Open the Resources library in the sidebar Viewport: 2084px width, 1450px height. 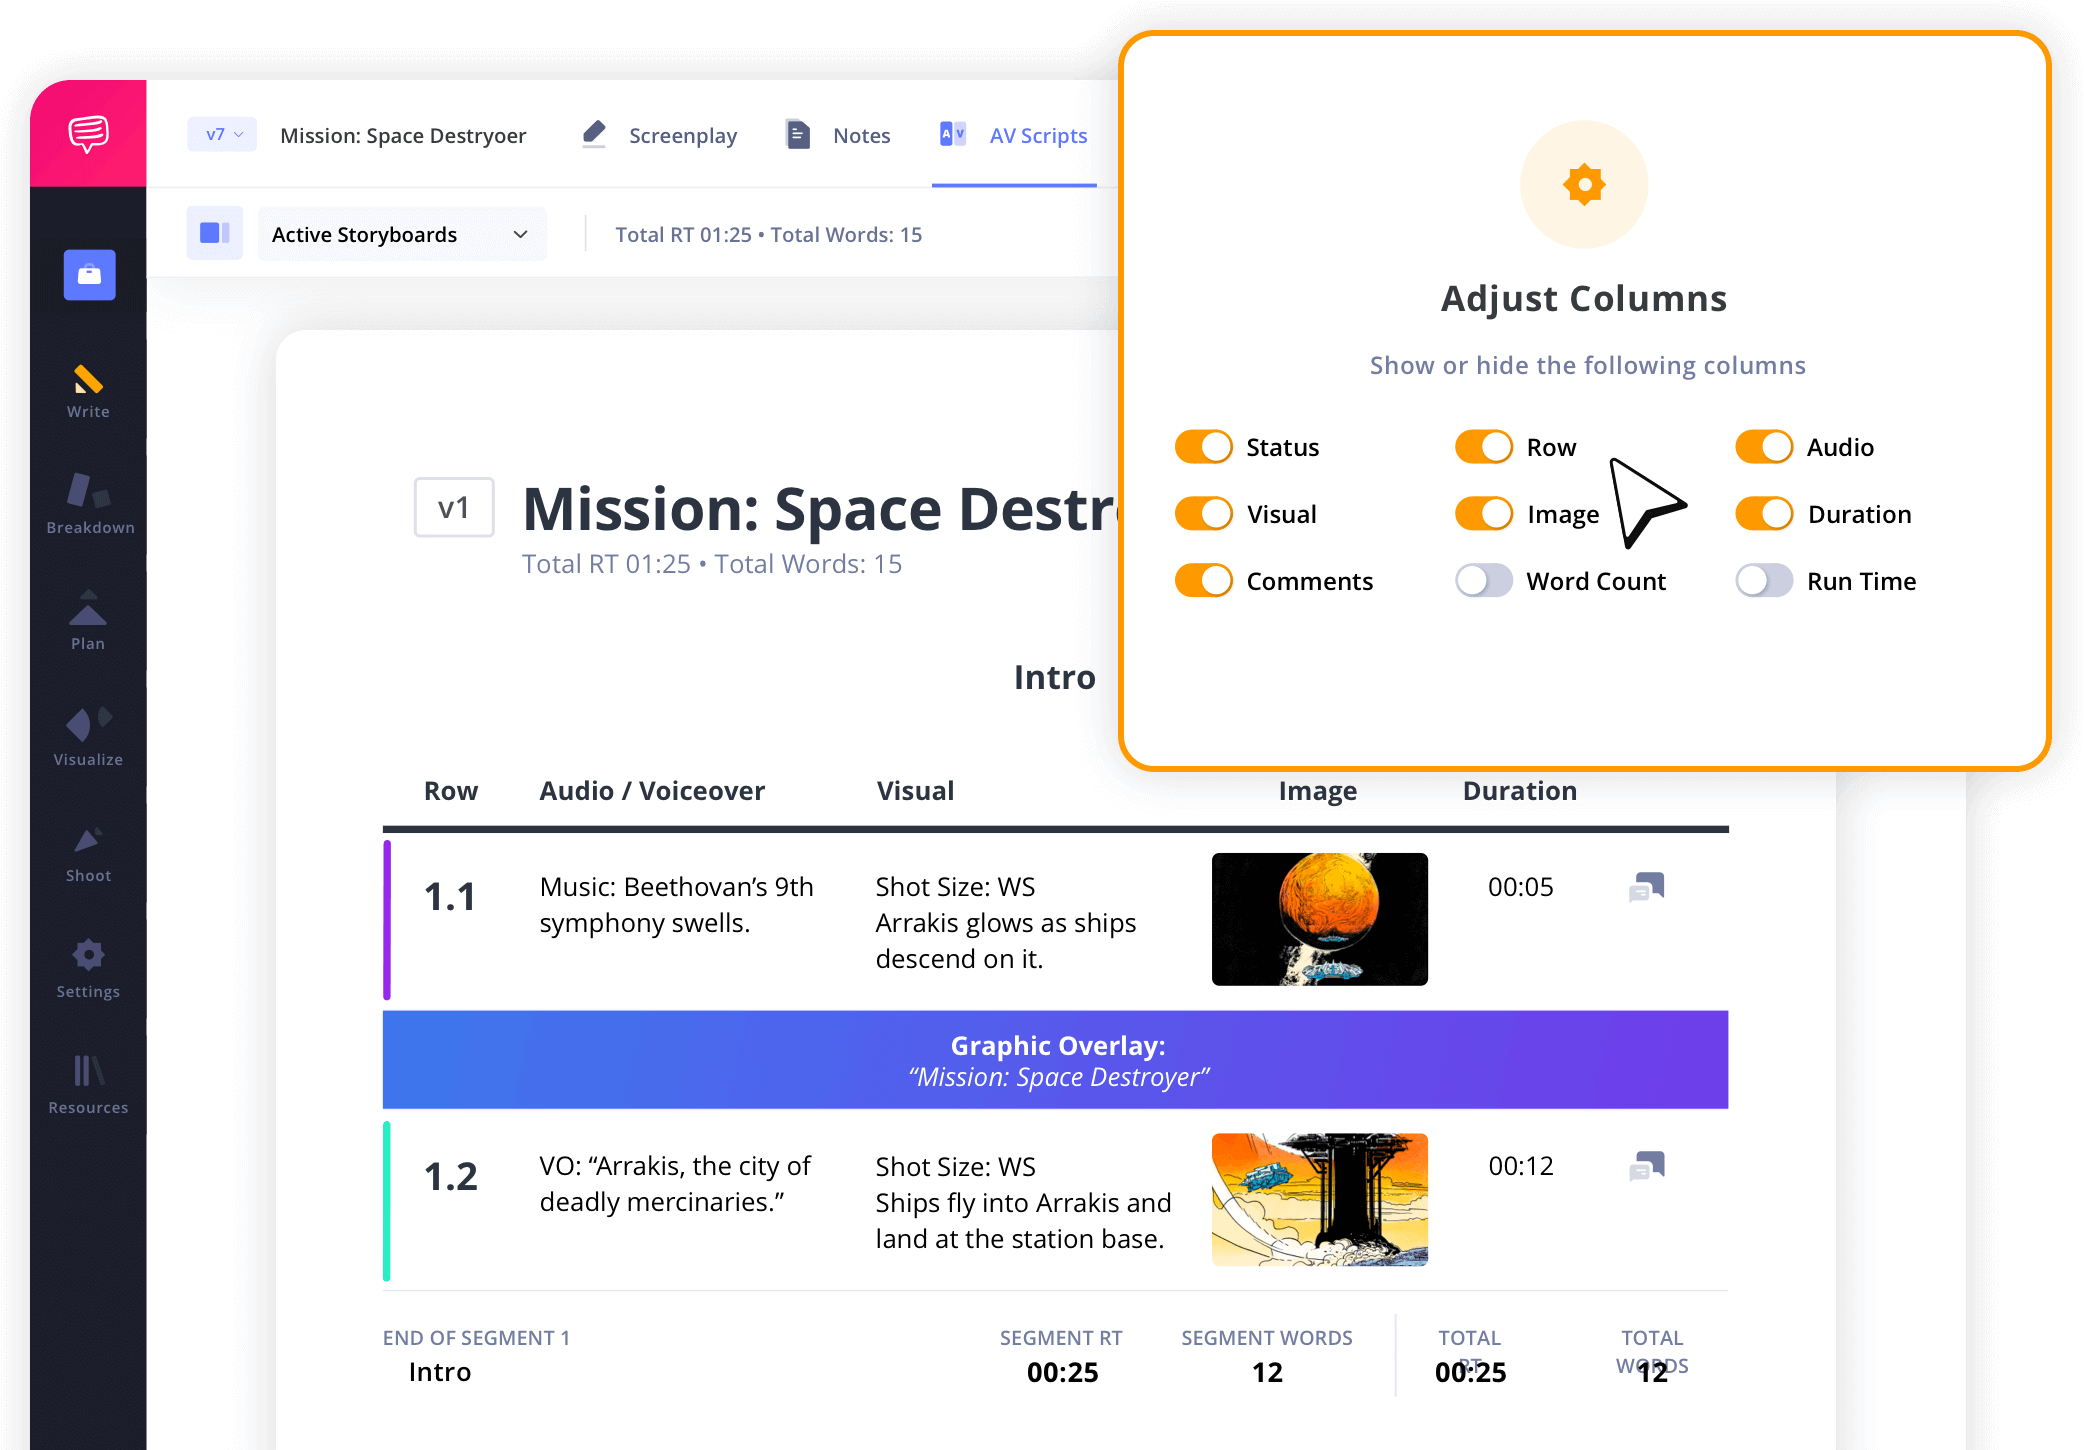pos(88,1083)
